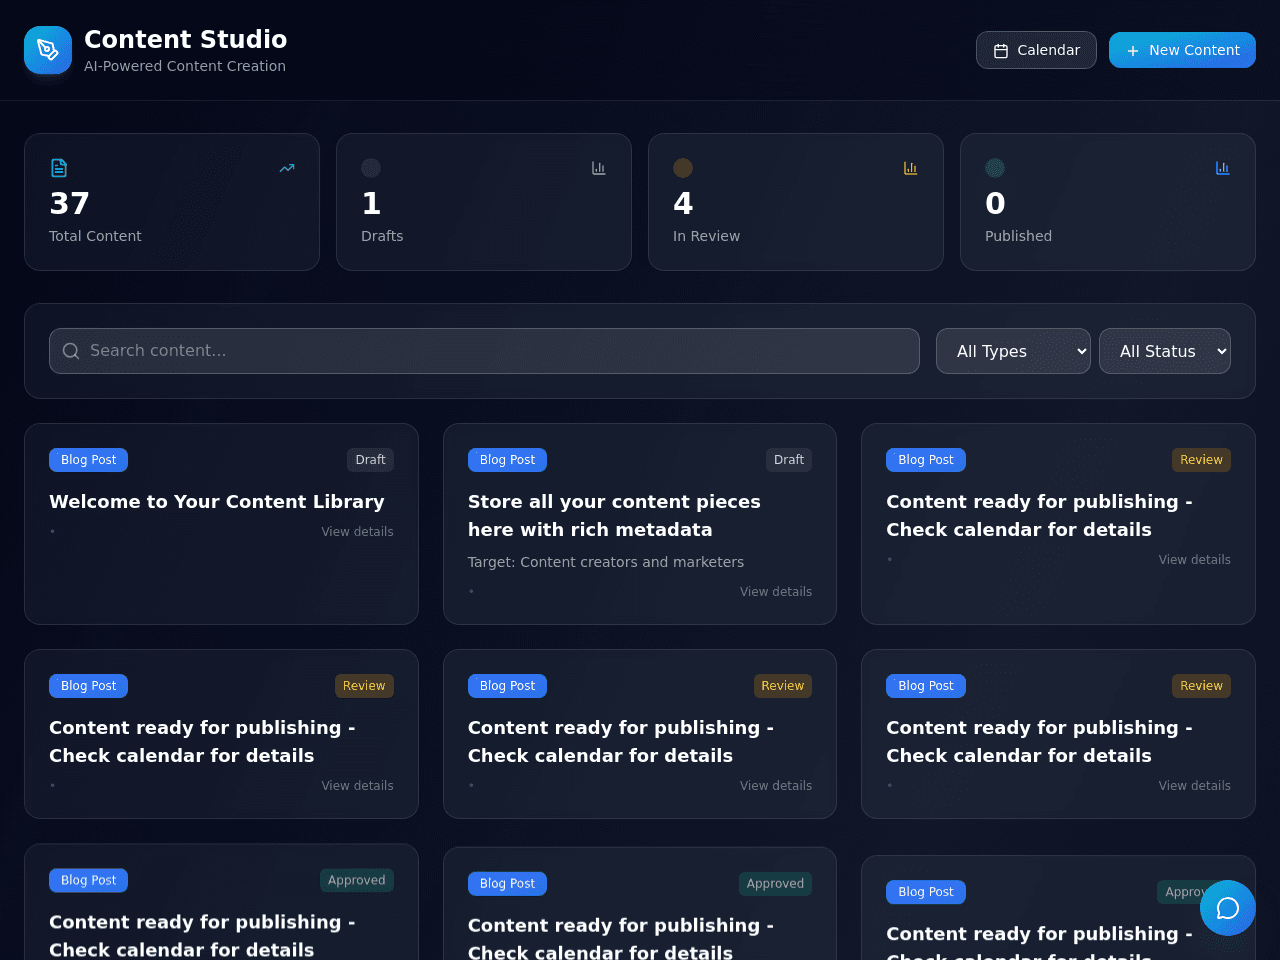Image resolution: width=1280 pixels, height=960 pixels.
Task: Click the teal circle icon on Published card
Action: tap(995, 168)
